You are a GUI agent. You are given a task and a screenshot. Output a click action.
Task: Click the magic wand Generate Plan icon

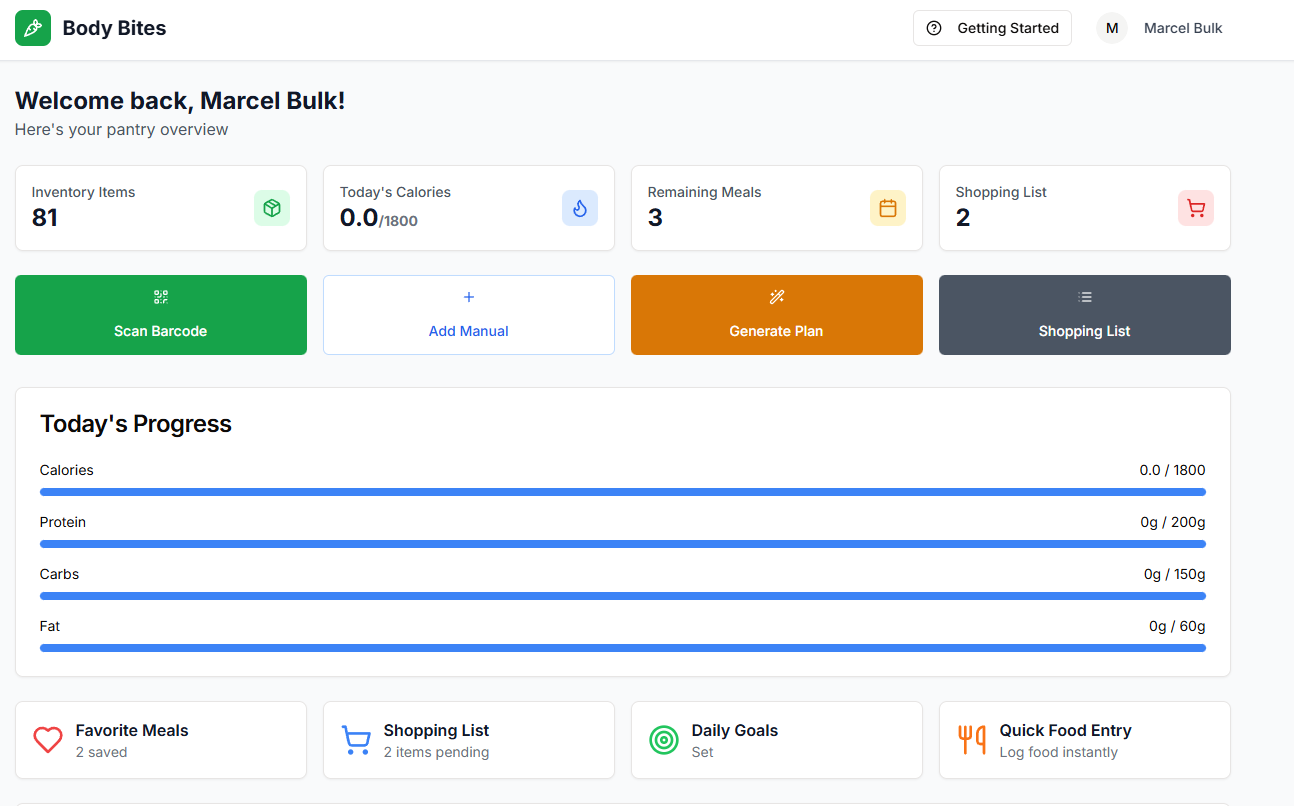777,297
